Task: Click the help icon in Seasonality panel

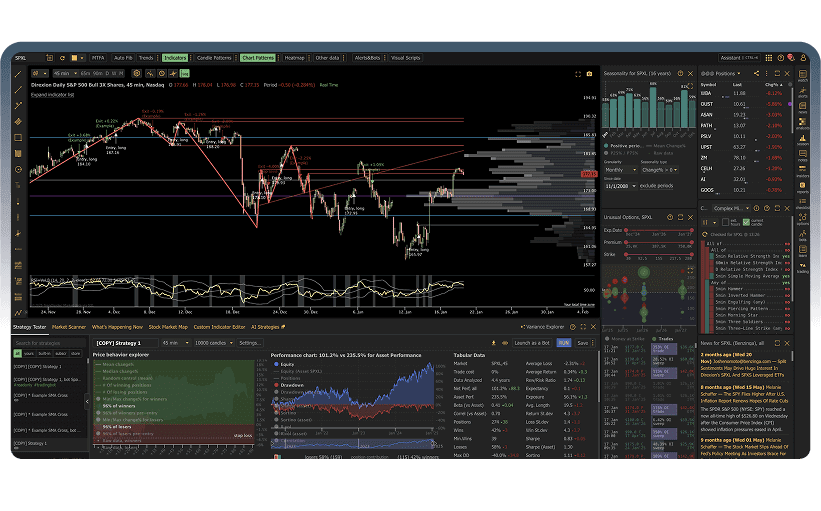Action: click(x=681, y=73)
